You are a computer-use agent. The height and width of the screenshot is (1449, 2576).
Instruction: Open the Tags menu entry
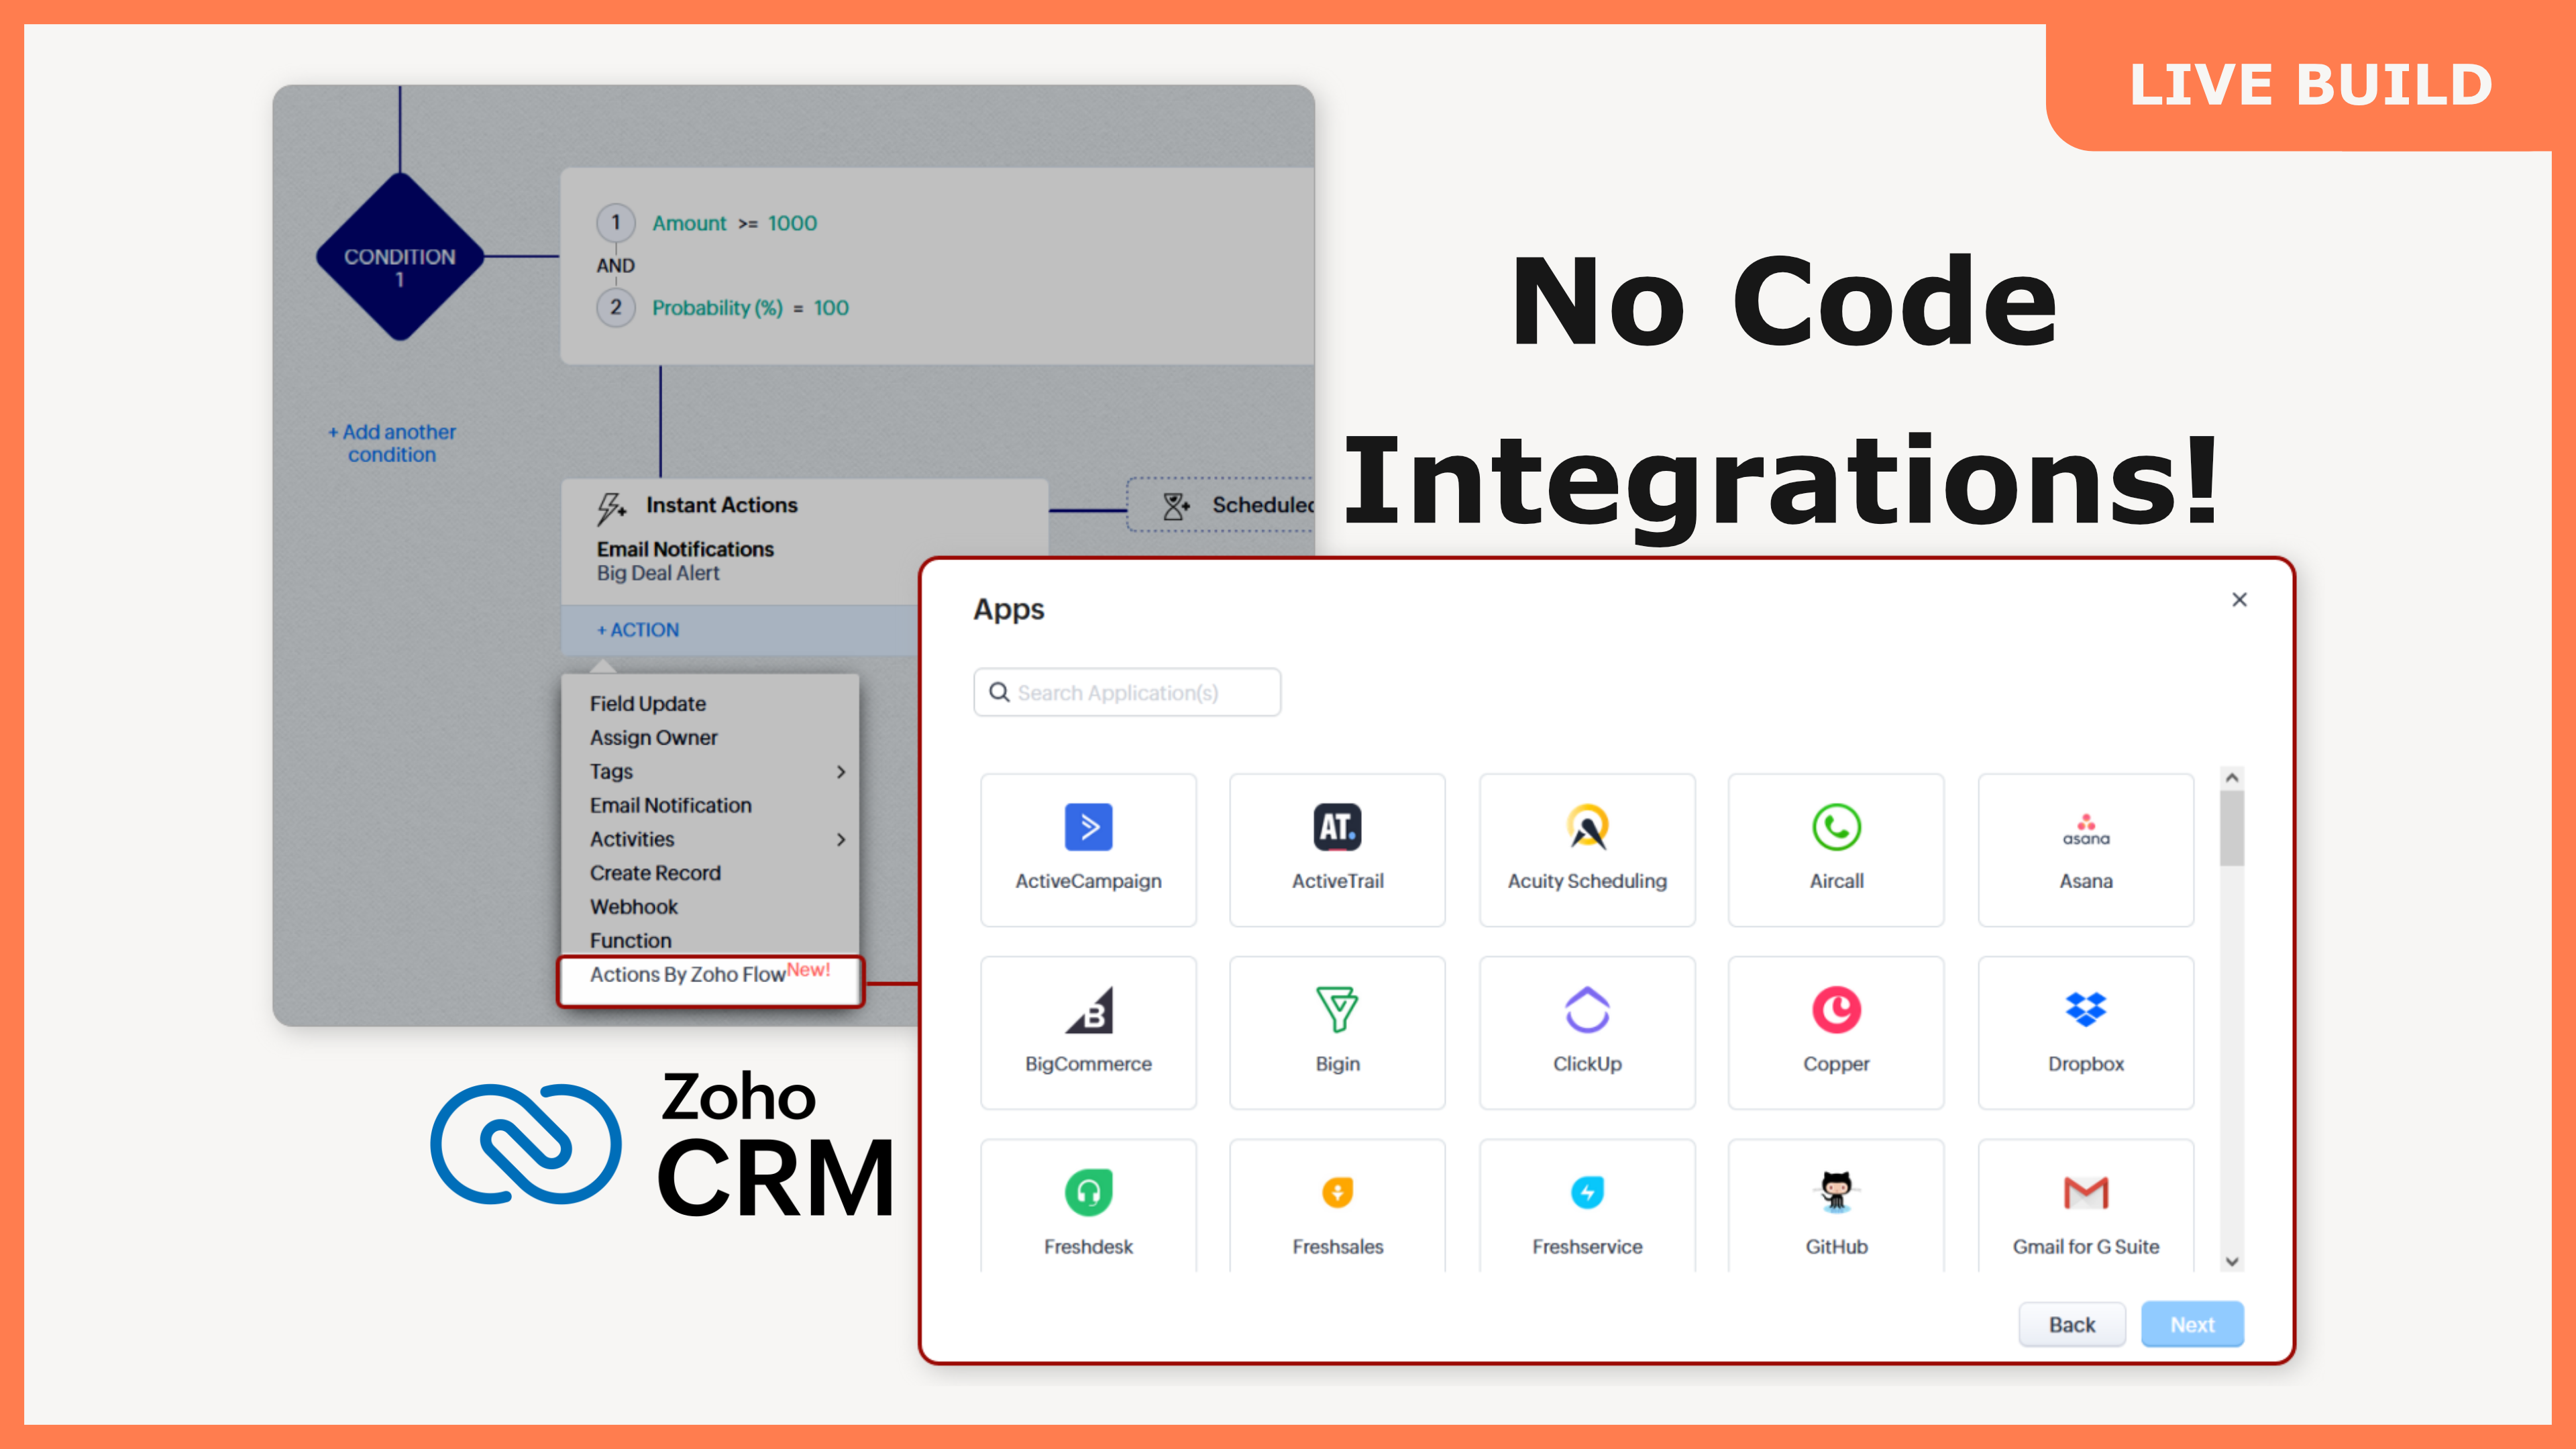tap(611, 771)
